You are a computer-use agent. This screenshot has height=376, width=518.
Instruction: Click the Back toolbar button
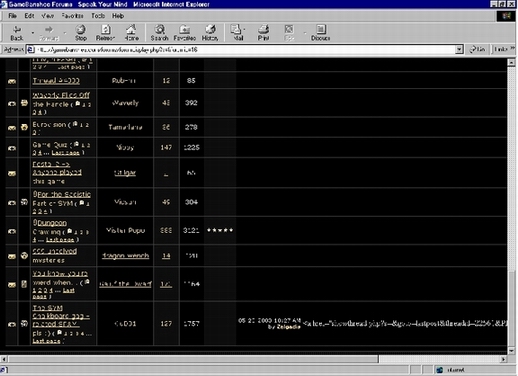point(17,33)
